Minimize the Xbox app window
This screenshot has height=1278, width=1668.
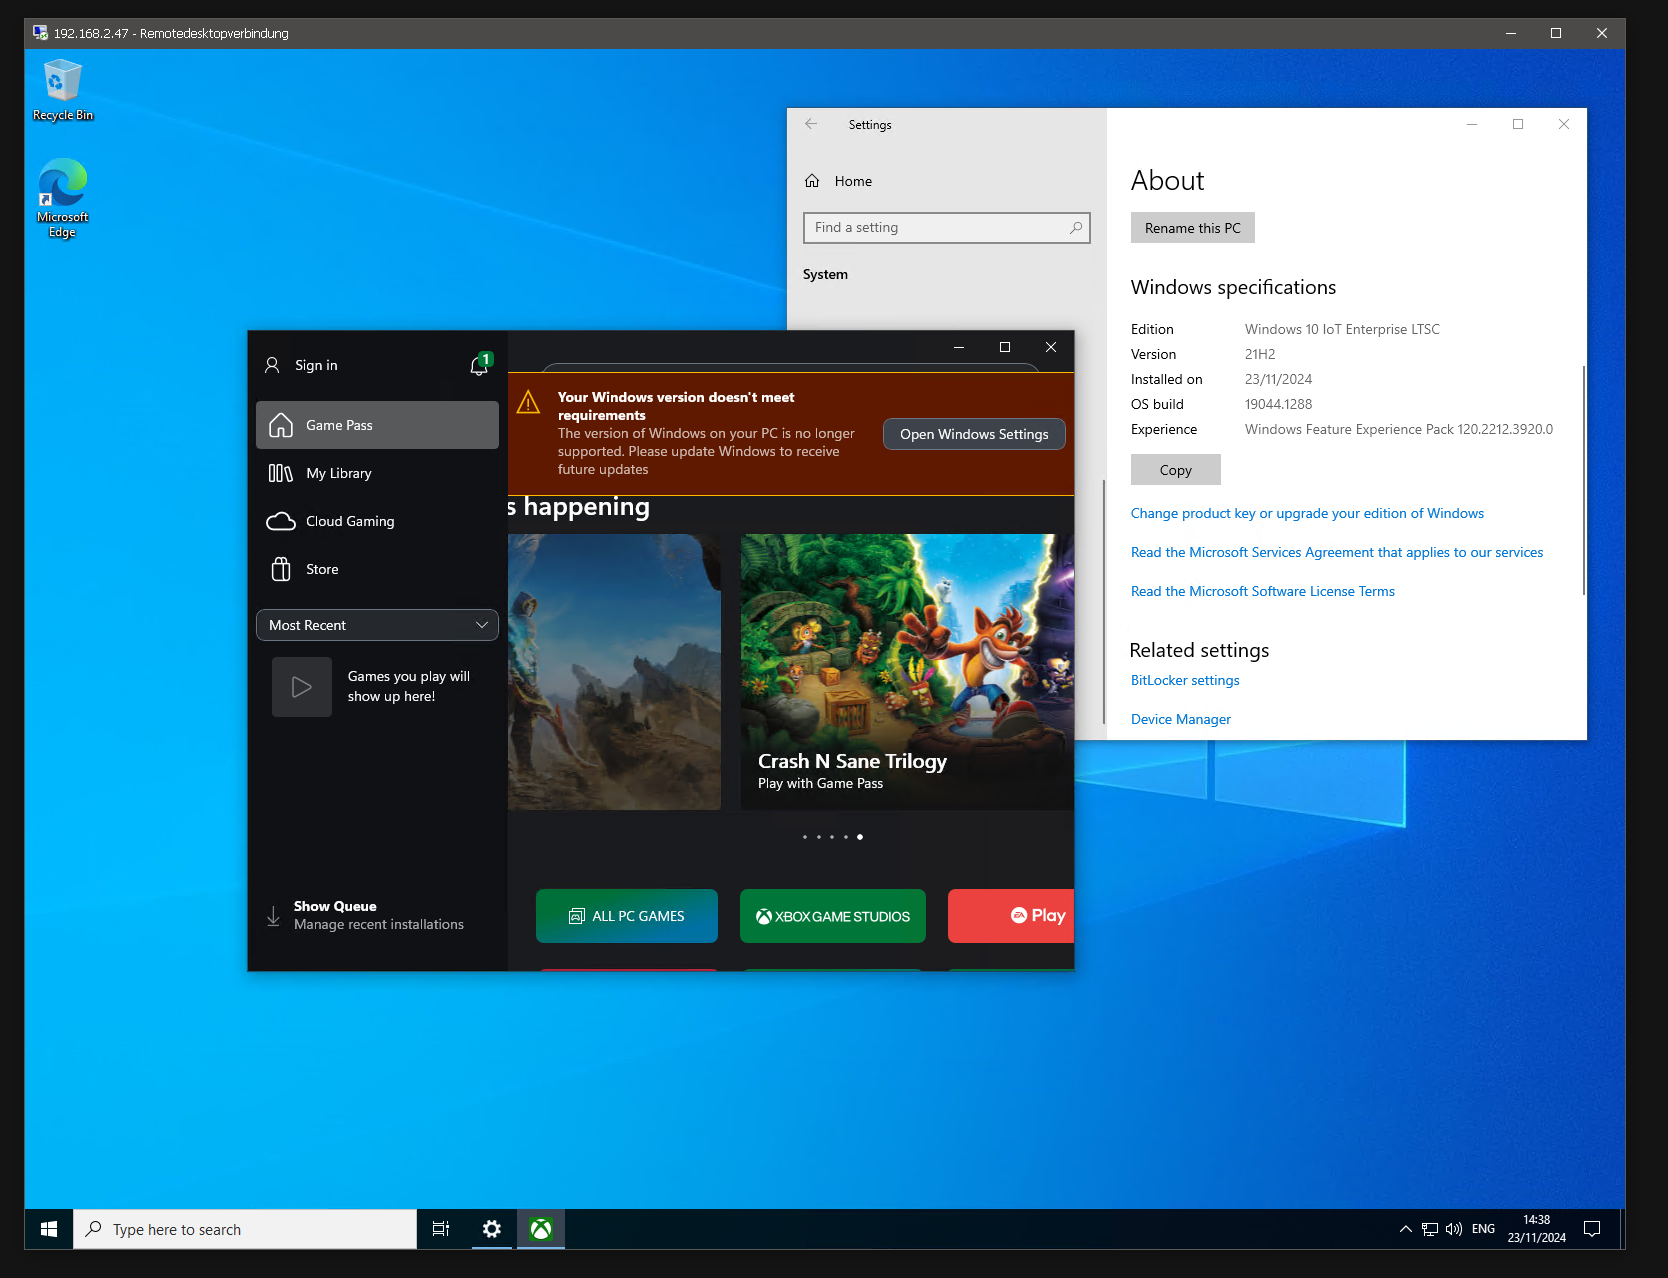(959, 347)
